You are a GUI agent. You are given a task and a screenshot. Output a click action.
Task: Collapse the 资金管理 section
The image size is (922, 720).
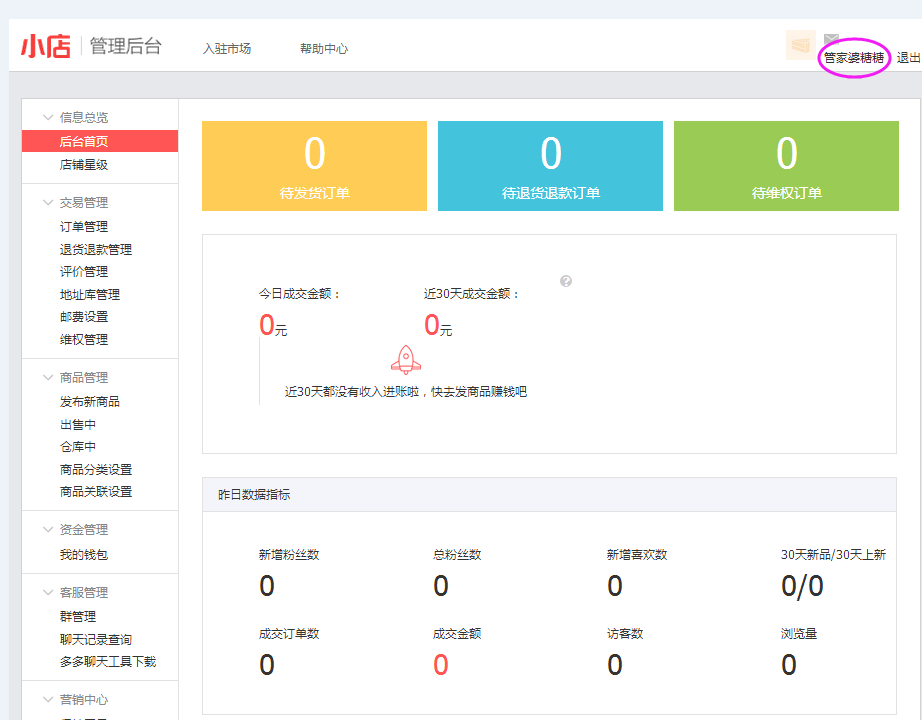tap(48, 529)
